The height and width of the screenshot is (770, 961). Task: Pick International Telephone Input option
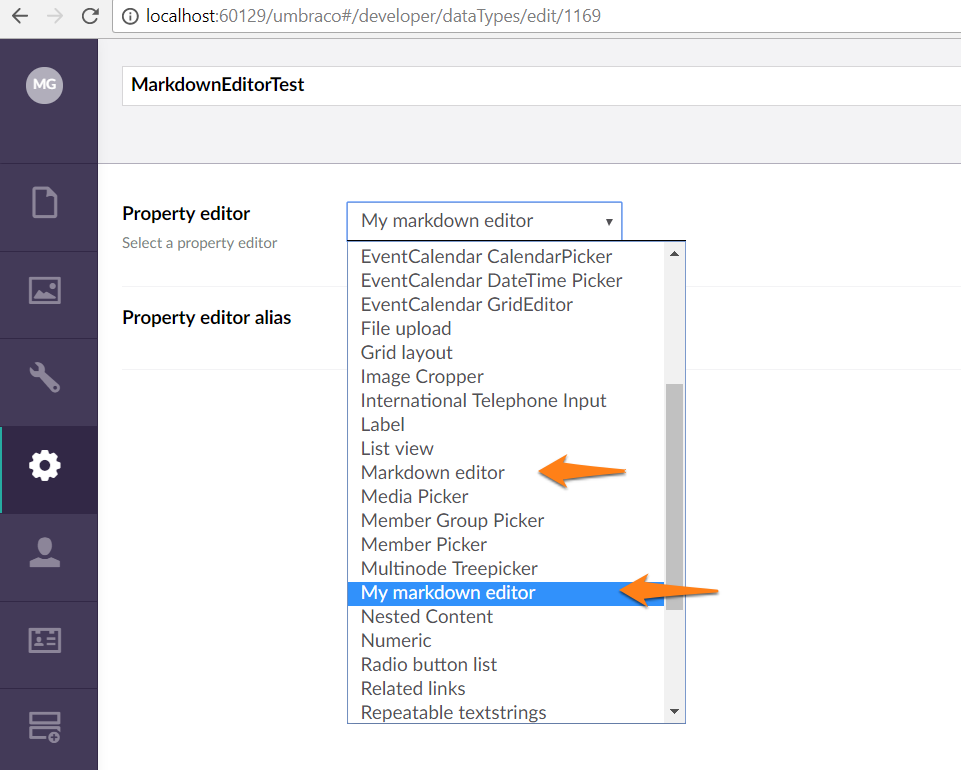[x=506, y=400]
